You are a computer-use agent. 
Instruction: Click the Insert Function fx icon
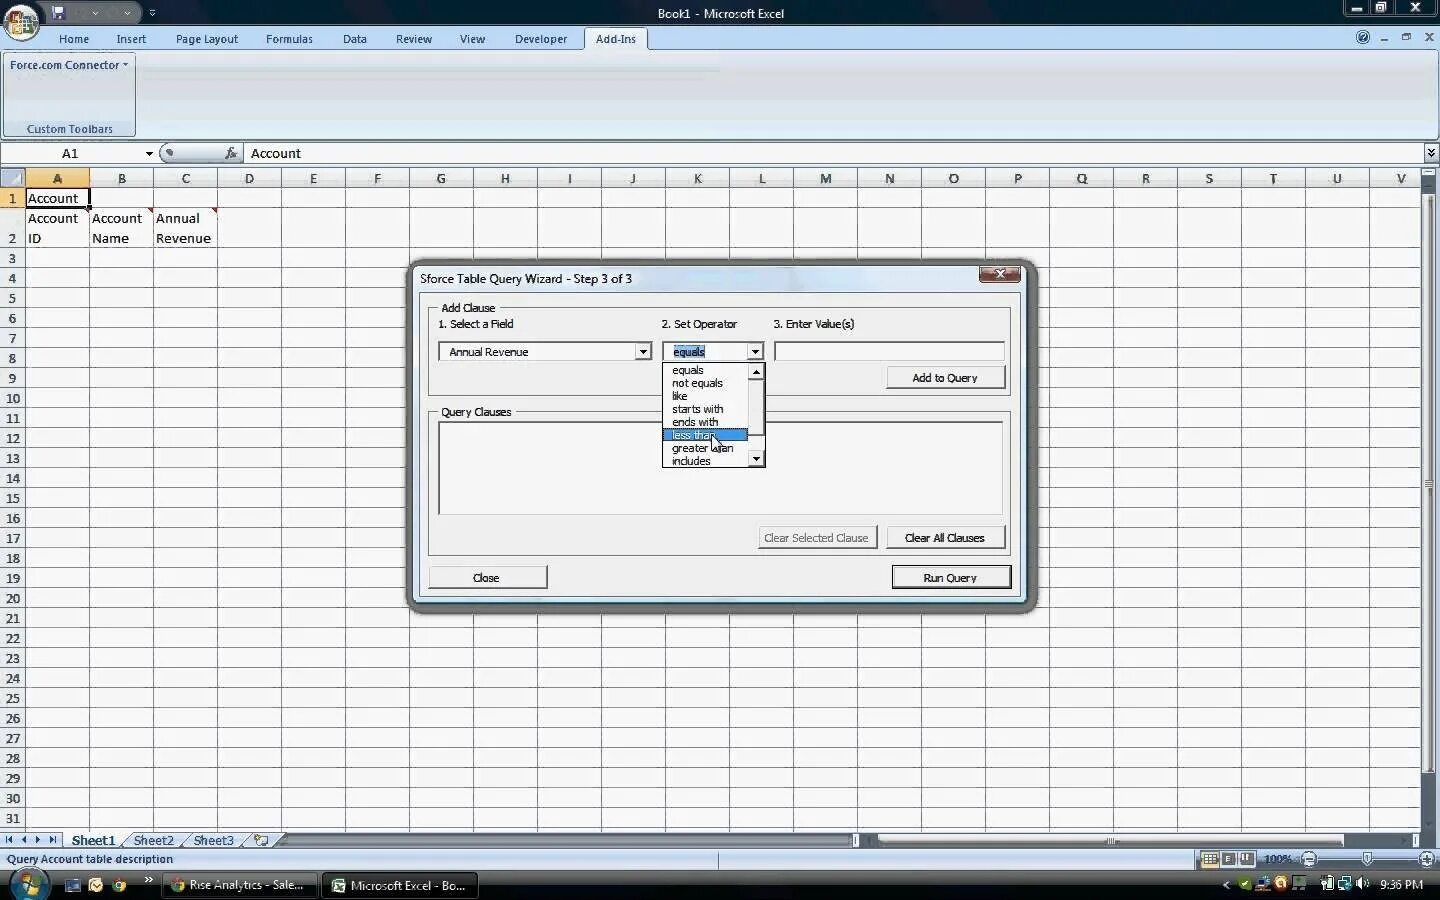tap(231, 153)
